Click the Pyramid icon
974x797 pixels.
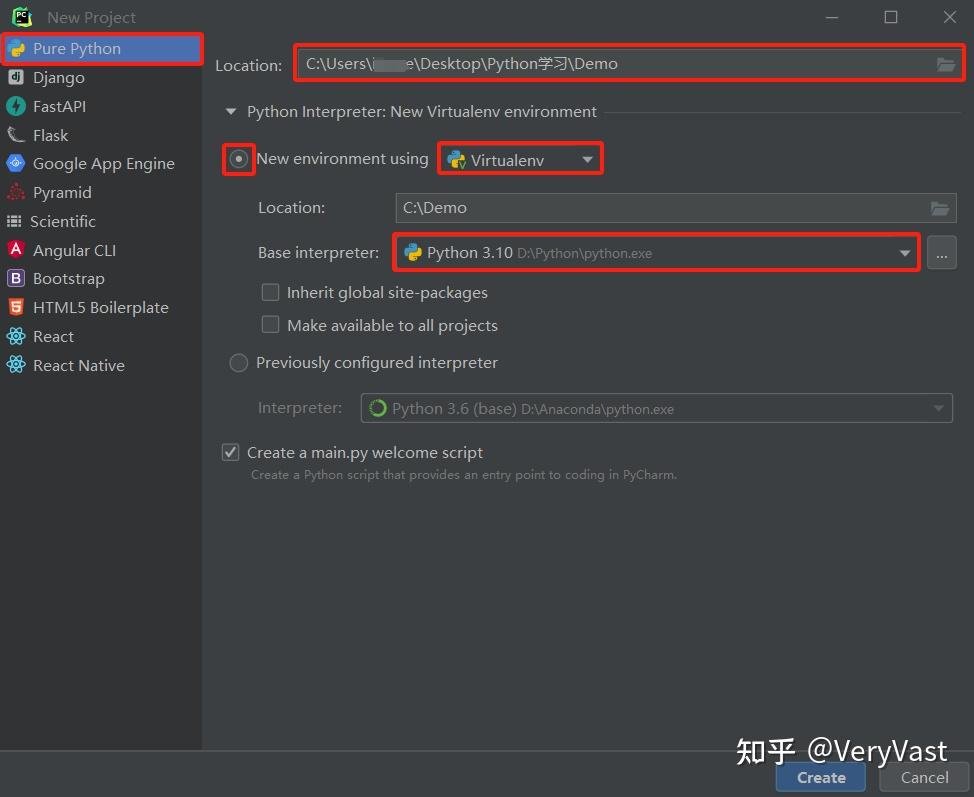[16, 192]
